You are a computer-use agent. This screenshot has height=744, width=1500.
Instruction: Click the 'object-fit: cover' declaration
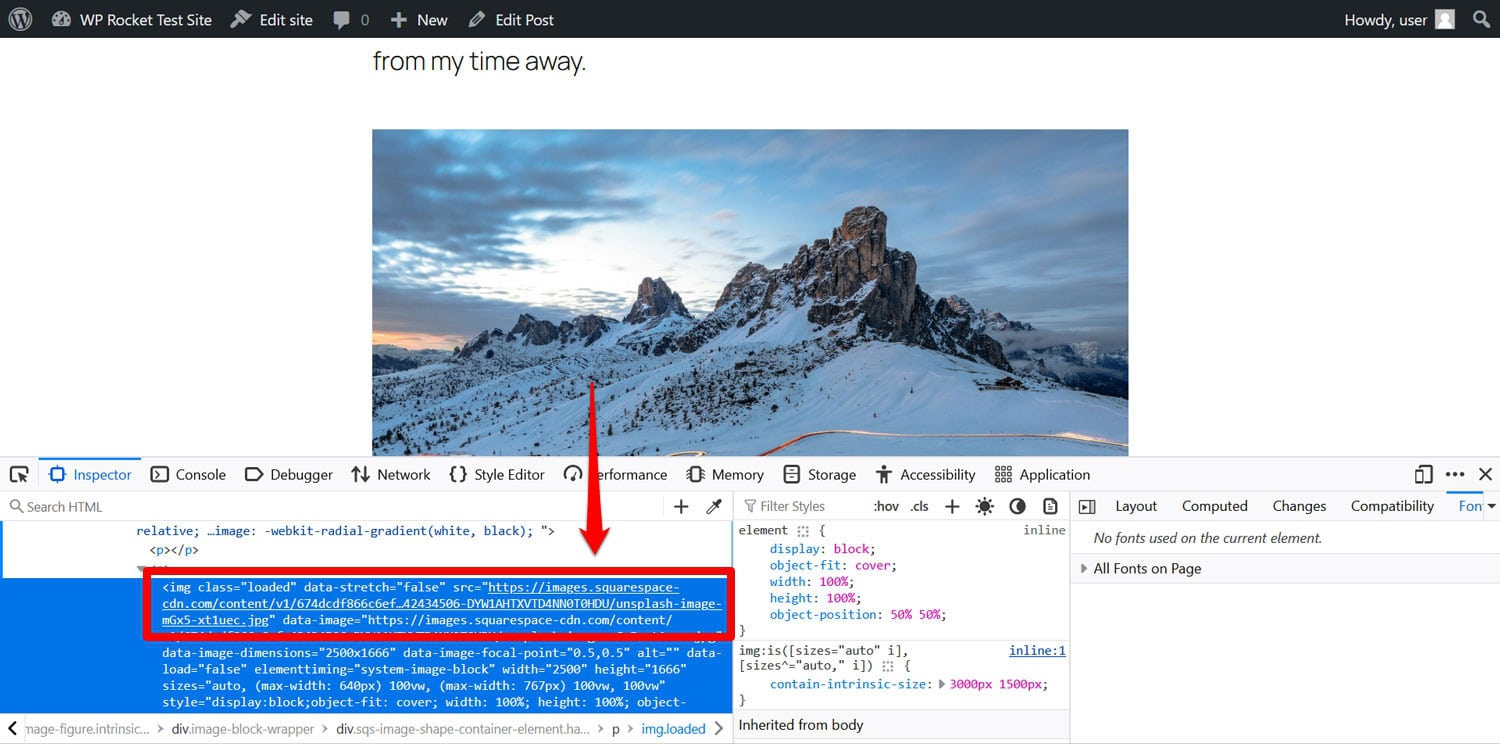point(834,565)
